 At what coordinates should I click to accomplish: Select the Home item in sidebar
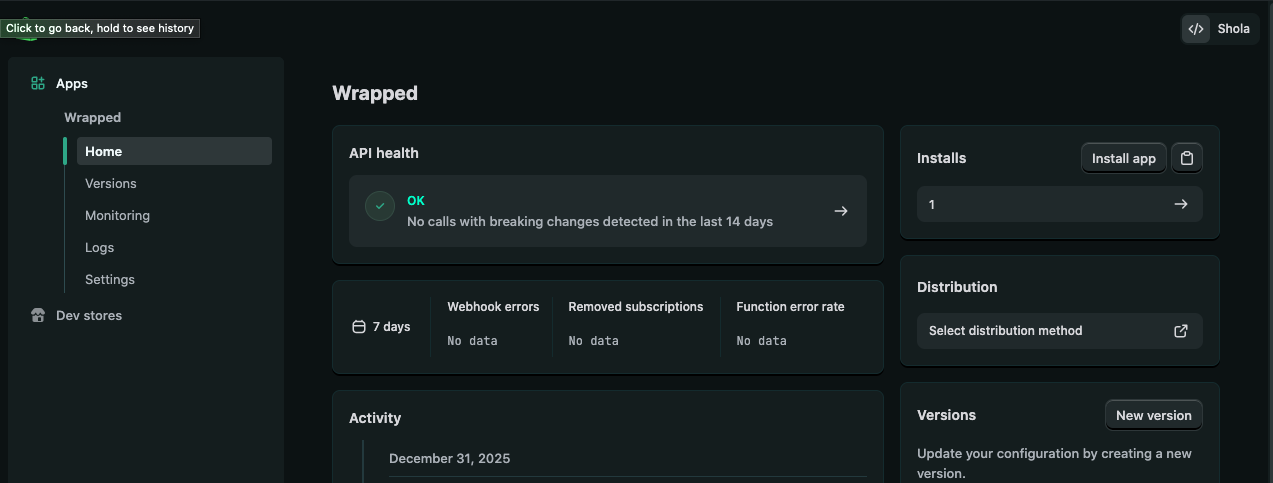(104, 152)
